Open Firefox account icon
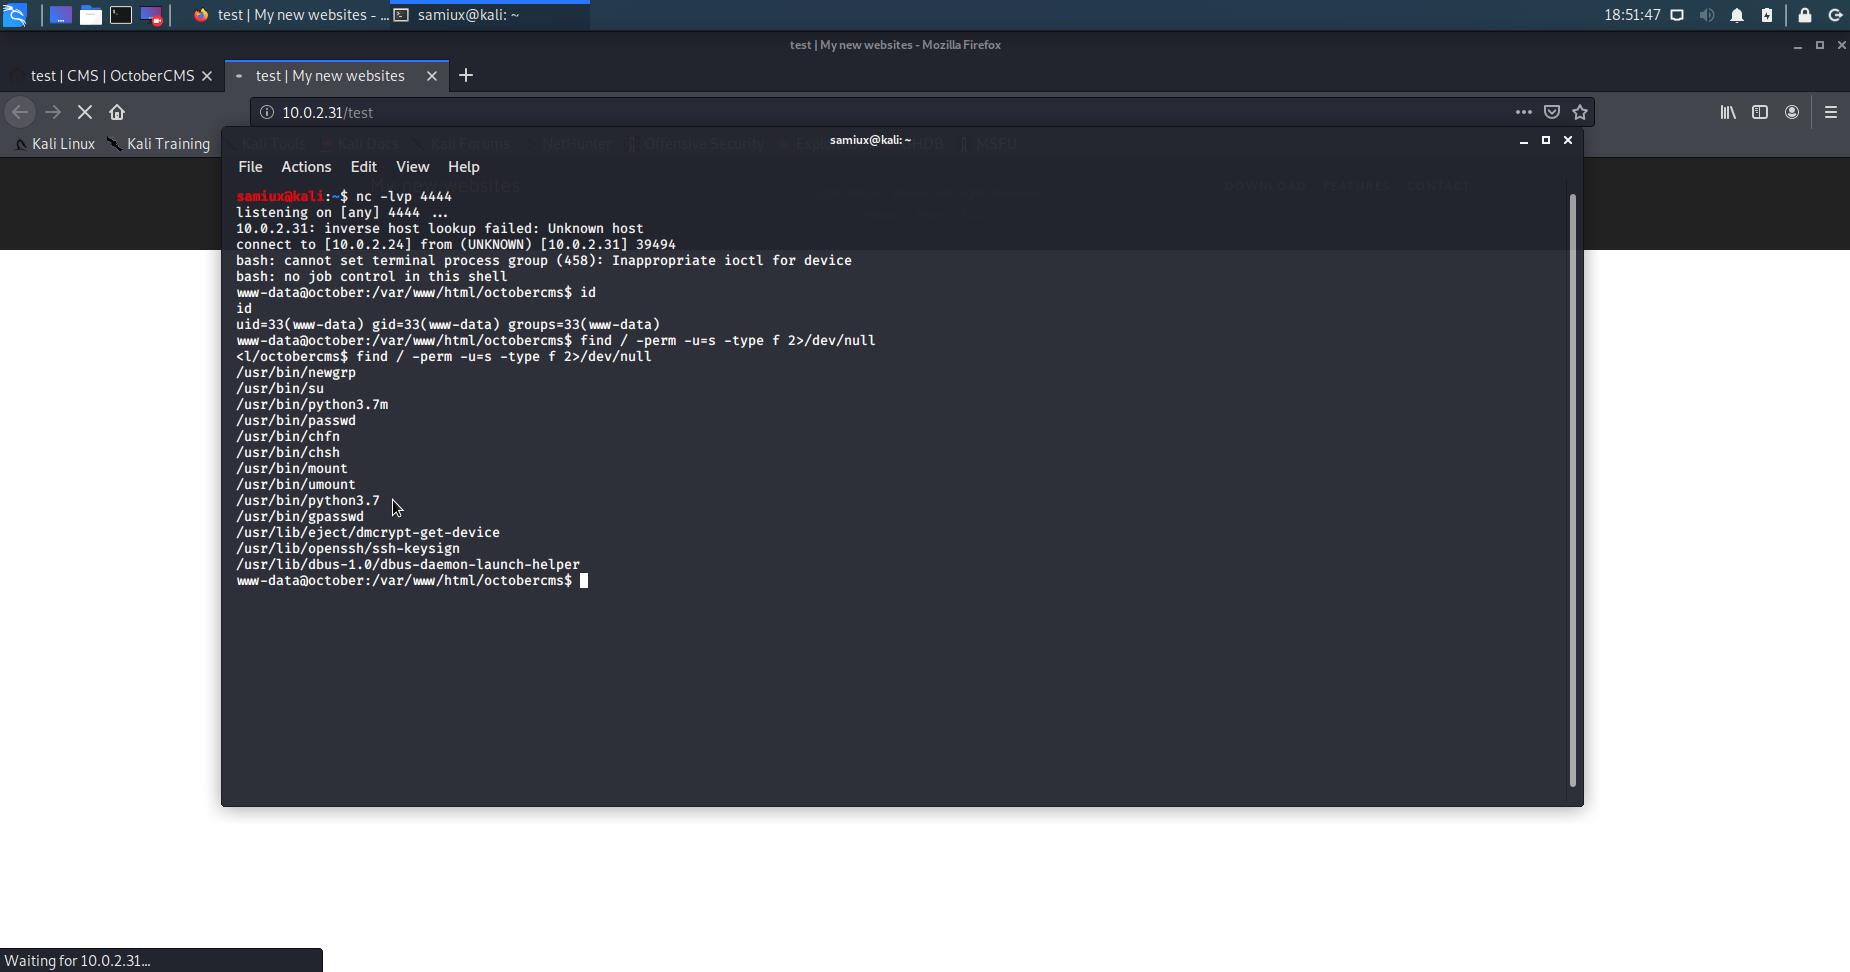The image size is (1850, 972). point(1792,112)
